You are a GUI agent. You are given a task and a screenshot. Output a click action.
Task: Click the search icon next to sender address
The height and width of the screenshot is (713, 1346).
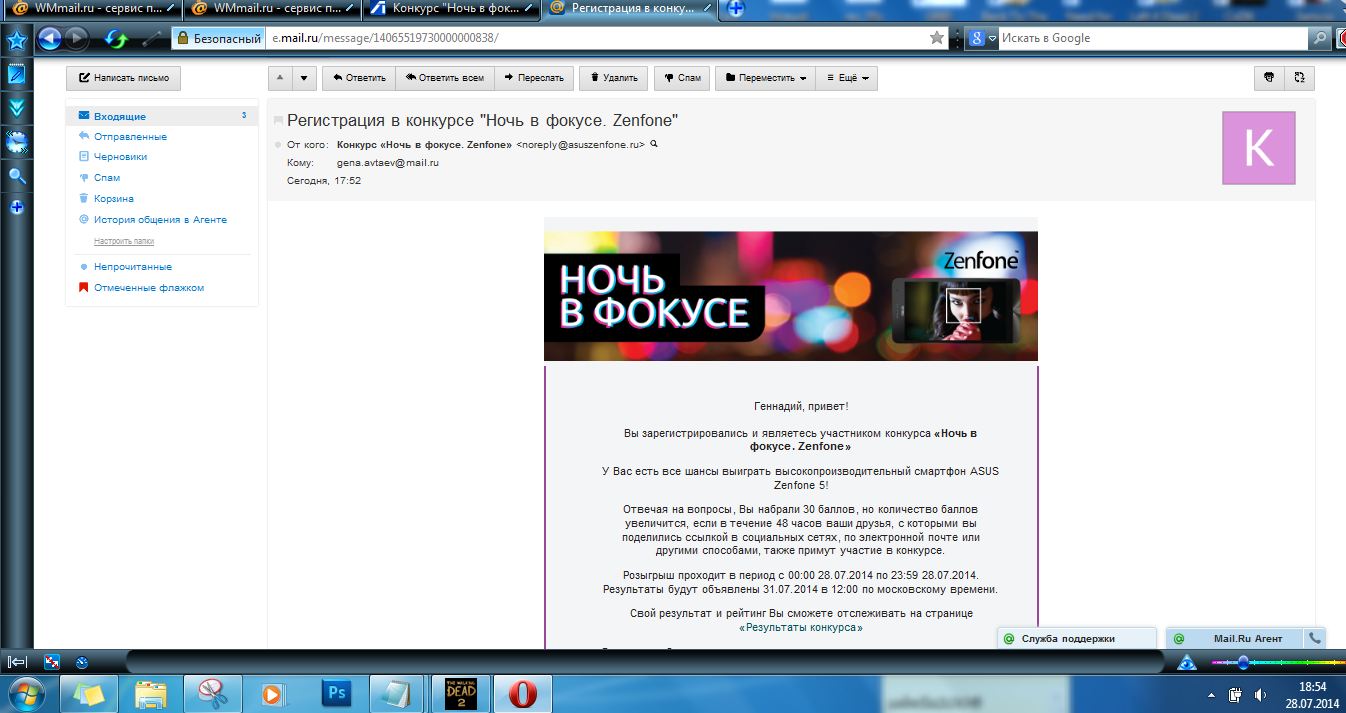(x=654, y=144)
